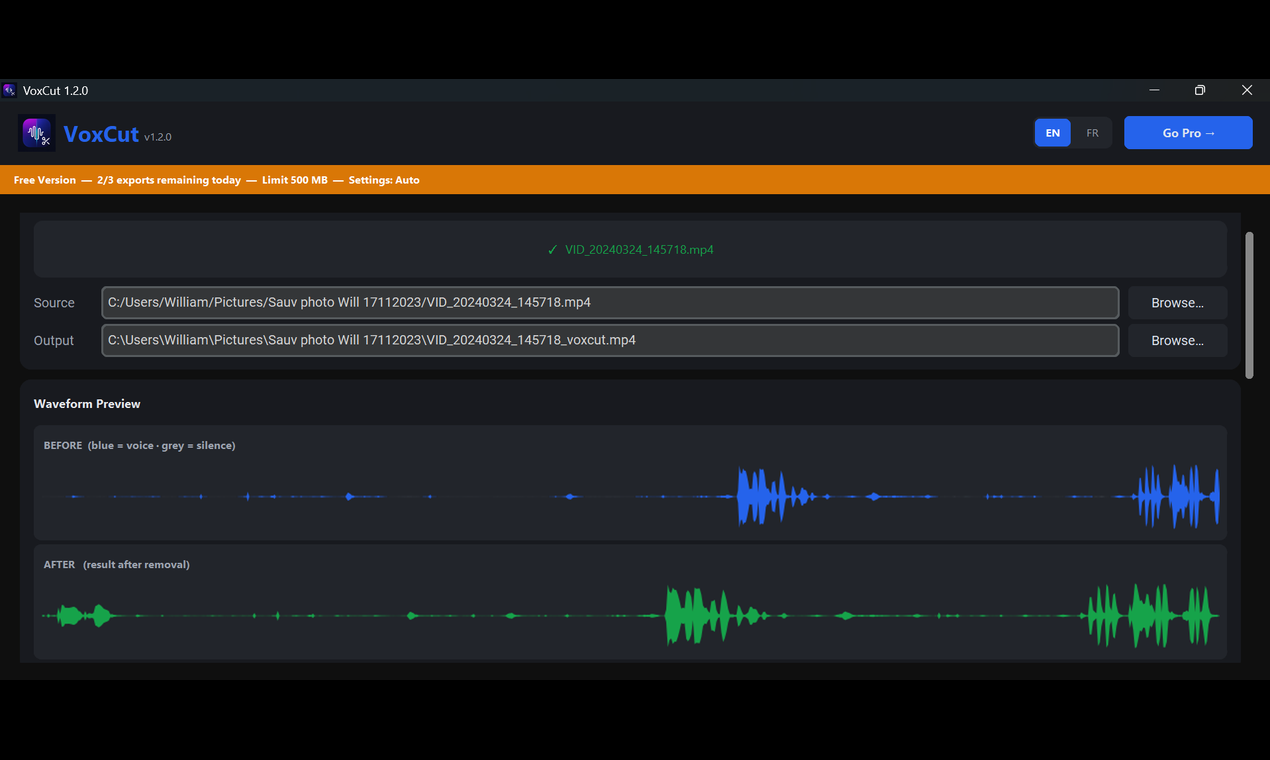Image resolution: width=1270 pixels, height=760 pixels.
Task: Click the vertical scrollbar thumb
Action: click(1249, 305)
